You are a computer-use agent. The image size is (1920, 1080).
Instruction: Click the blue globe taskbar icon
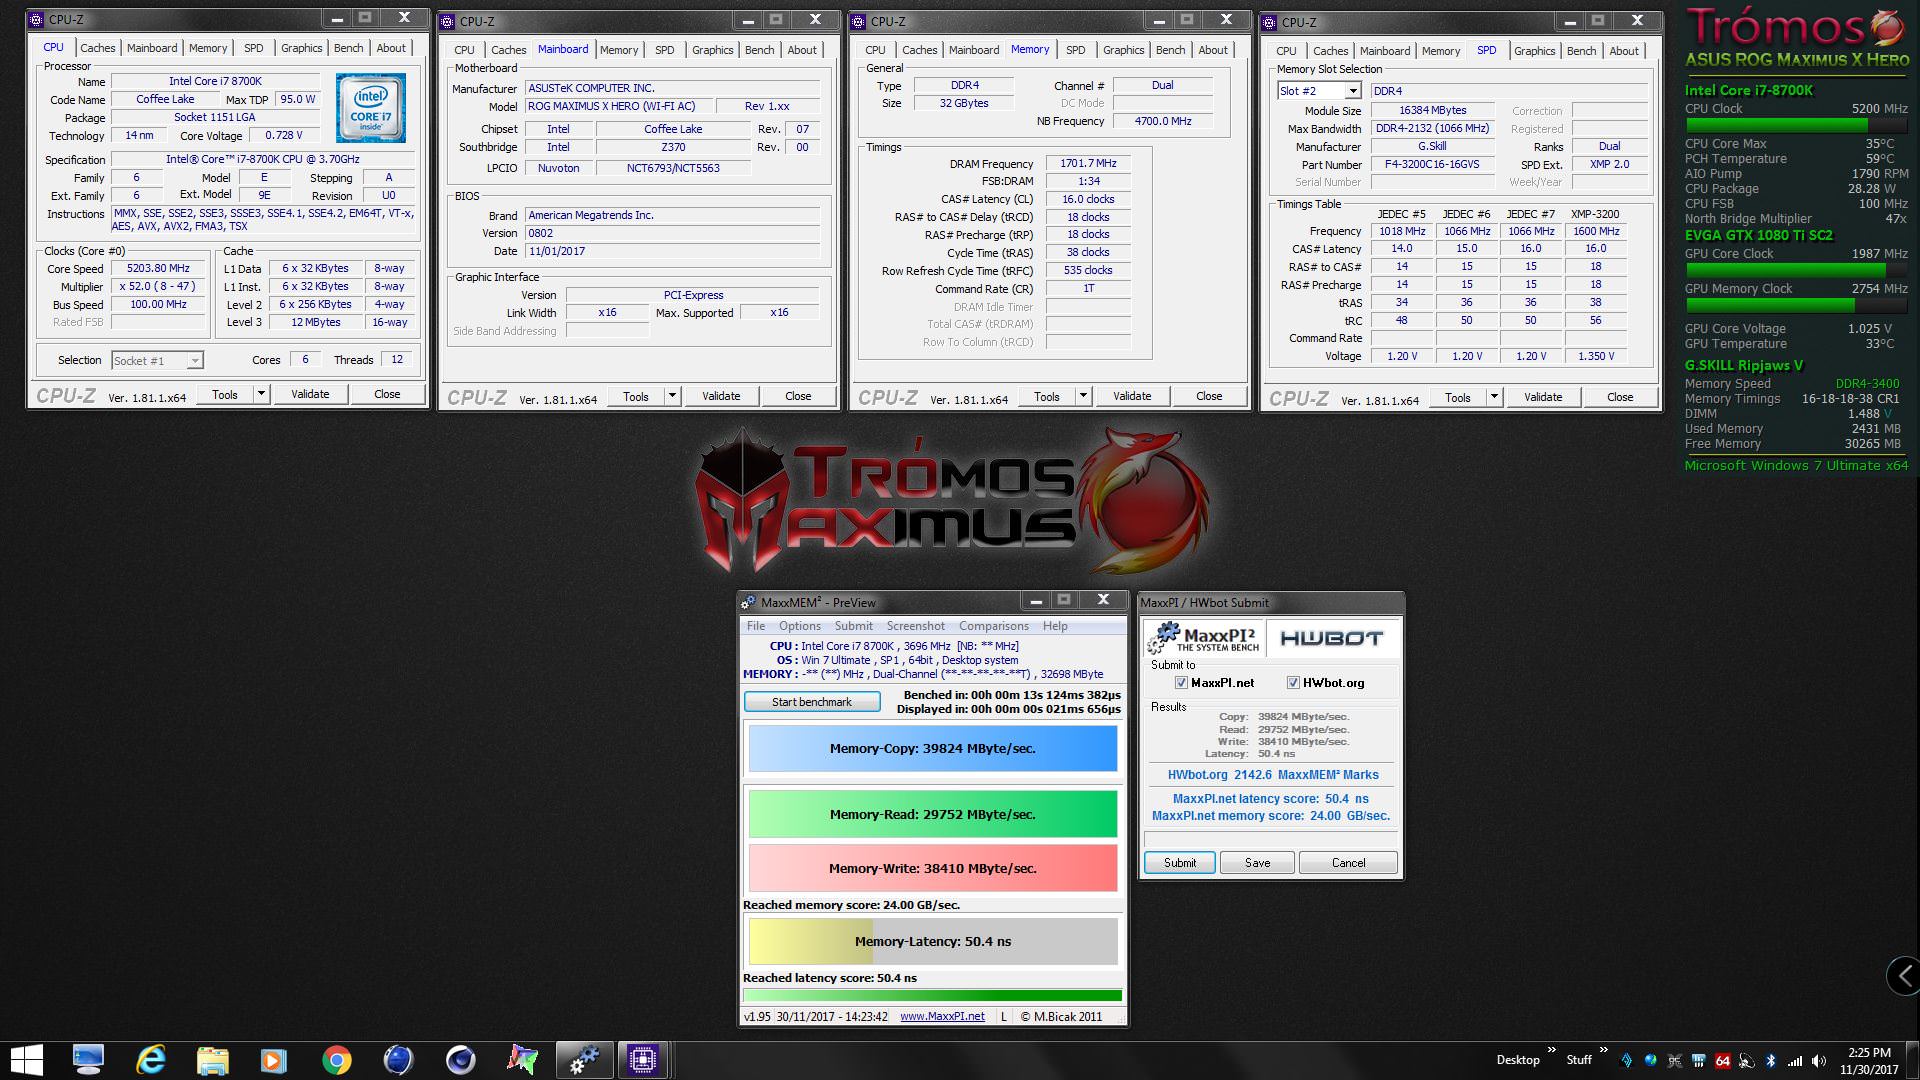pyautogui.click(x=398, y=1060)
